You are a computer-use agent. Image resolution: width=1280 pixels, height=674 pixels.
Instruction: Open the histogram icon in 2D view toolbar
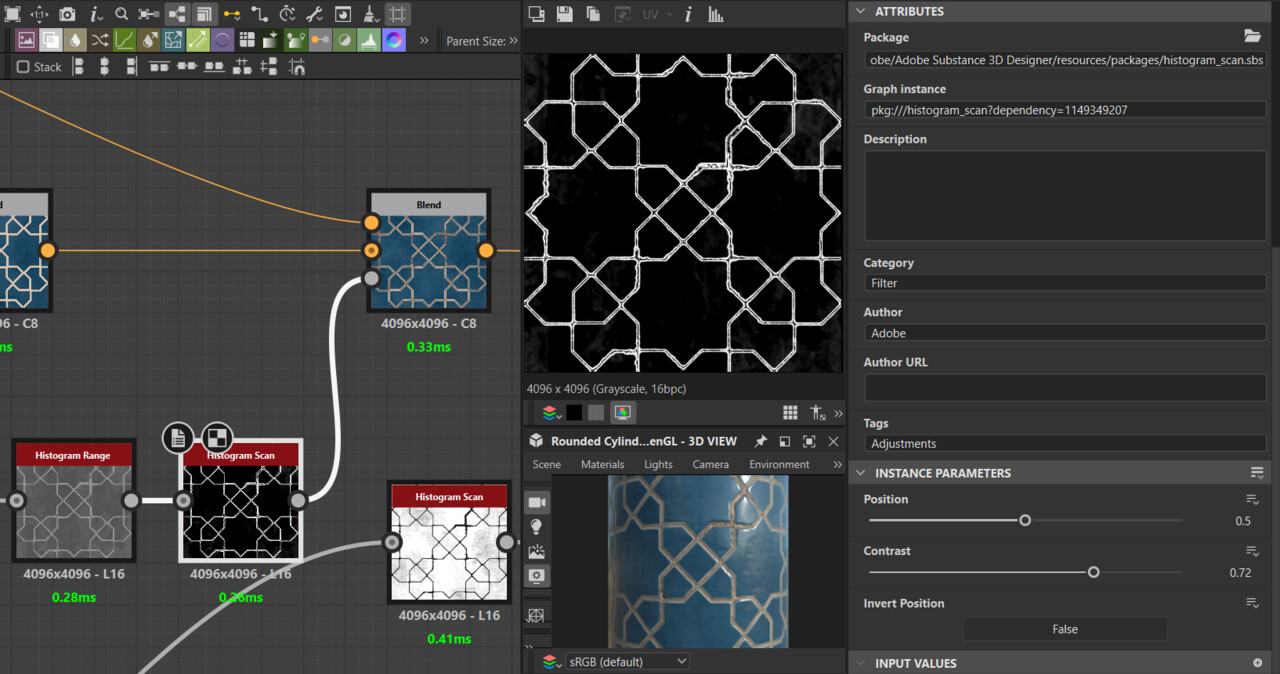(716, 14)
